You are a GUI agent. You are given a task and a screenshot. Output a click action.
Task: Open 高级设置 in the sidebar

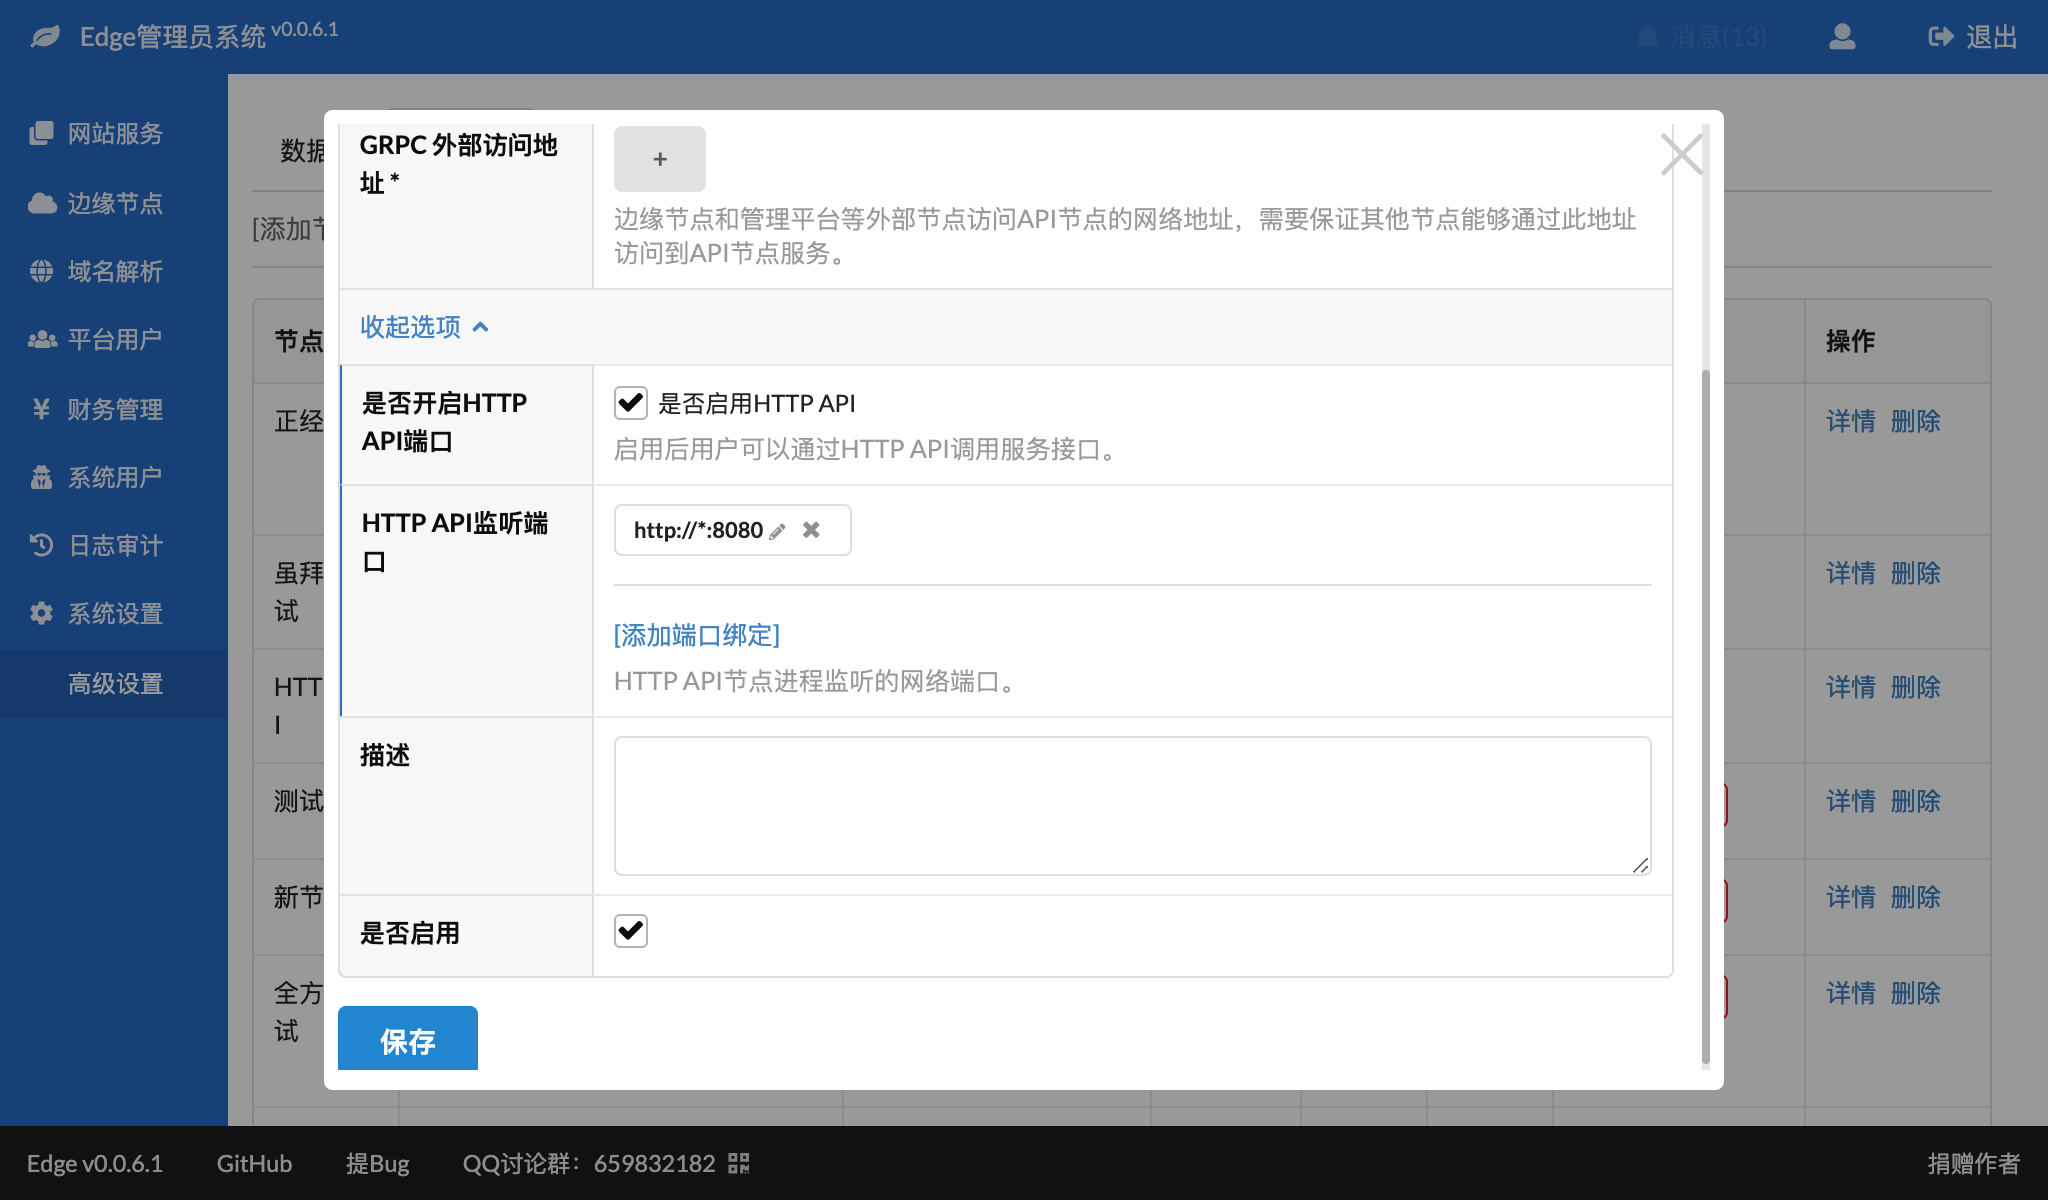(114, 684)
